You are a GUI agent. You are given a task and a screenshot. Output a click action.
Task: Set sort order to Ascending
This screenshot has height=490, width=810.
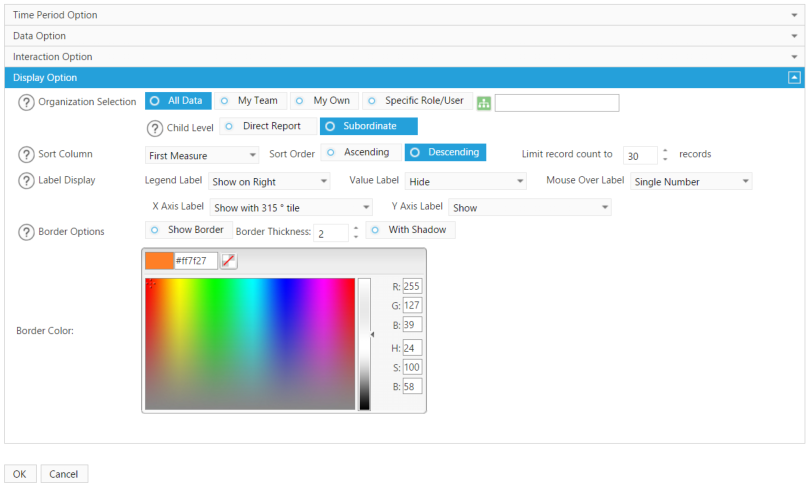(x=361, y=152)
